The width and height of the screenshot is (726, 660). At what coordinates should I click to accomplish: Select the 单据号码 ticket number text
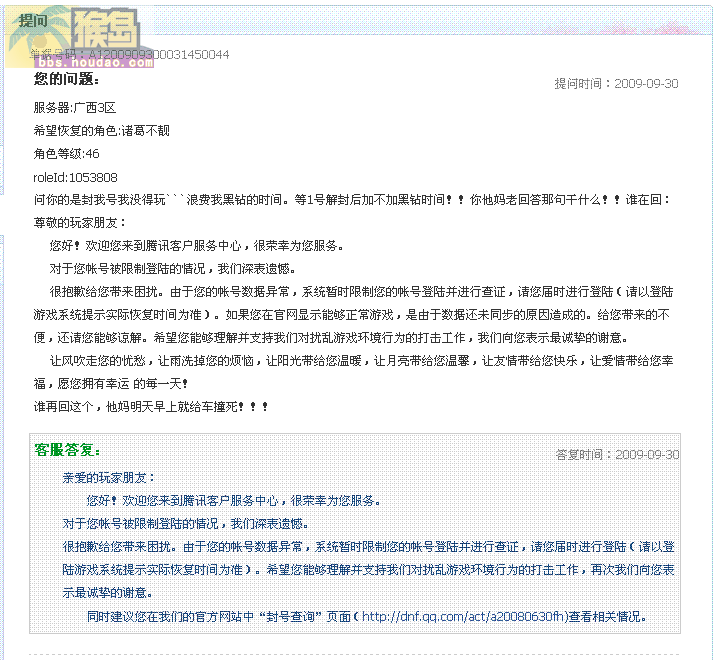(x=130, y=55)
